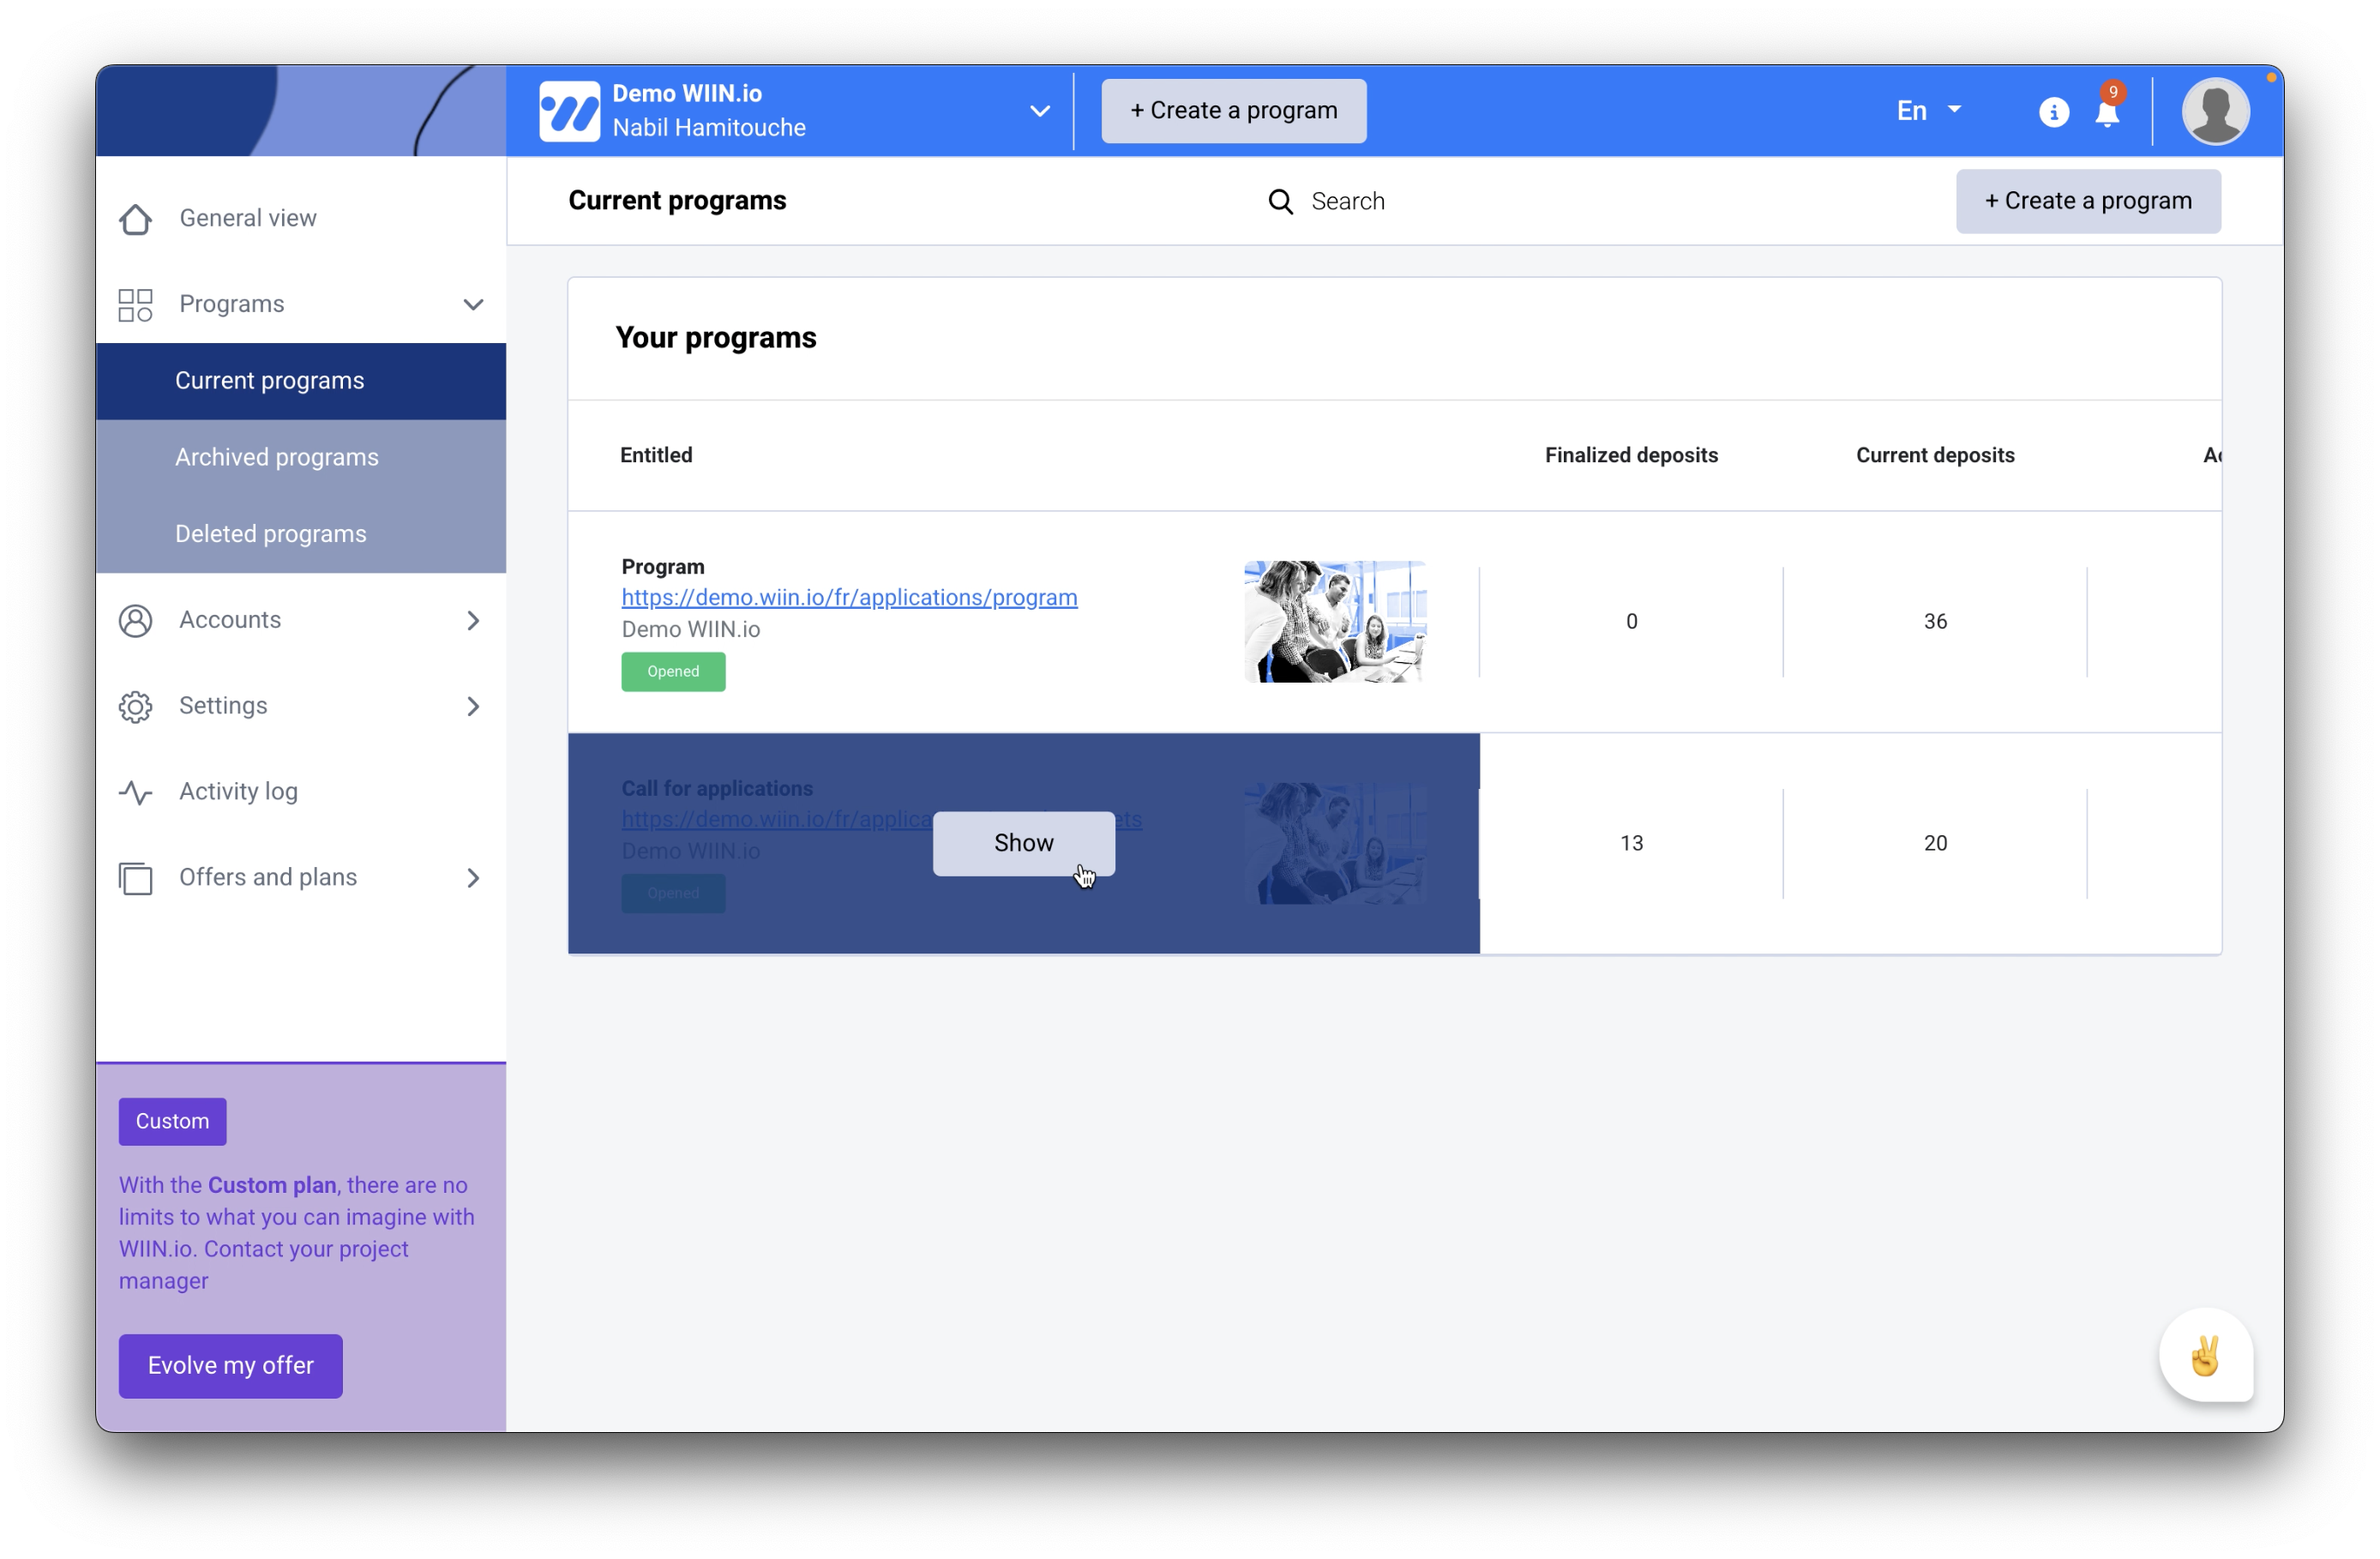Expand the Demo WIIN.io account dropdown
This screenshot has height=1559, width=2380.
[x=1040, y=111]
